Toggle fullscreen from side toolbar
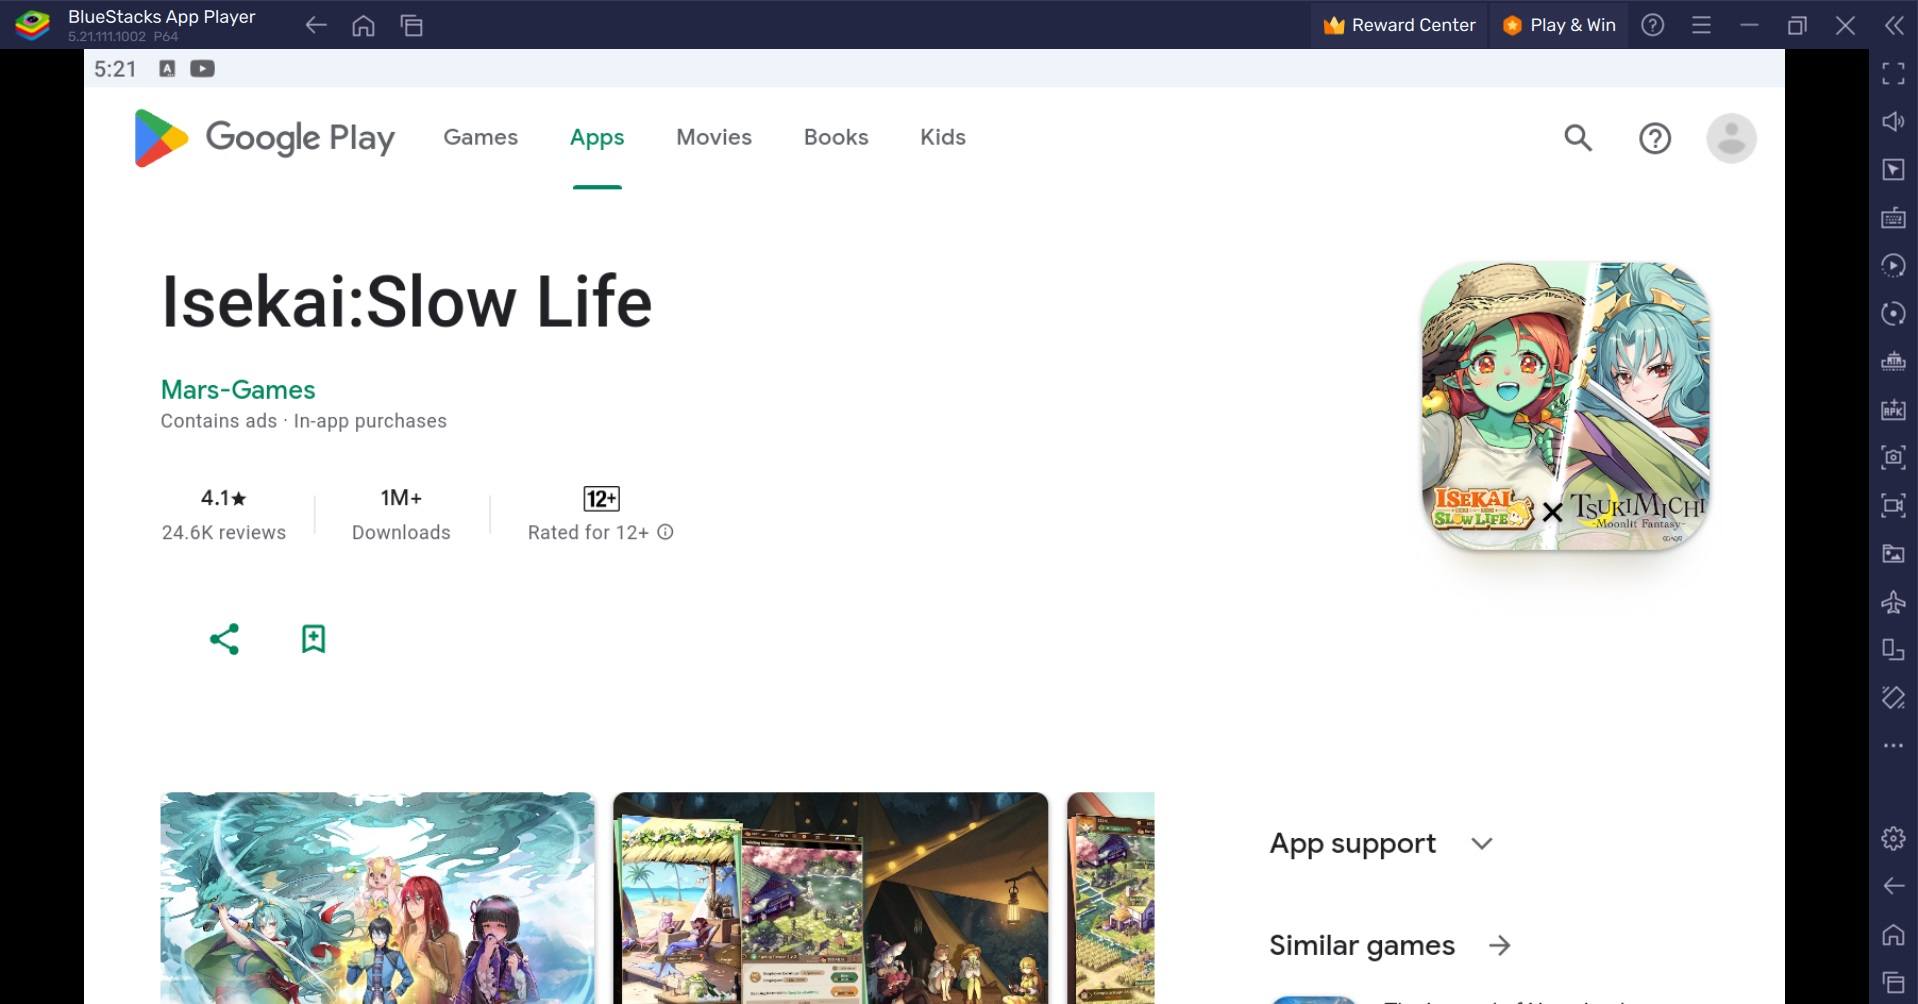The image size is (1918, 1004). (x=1893, y=73)
